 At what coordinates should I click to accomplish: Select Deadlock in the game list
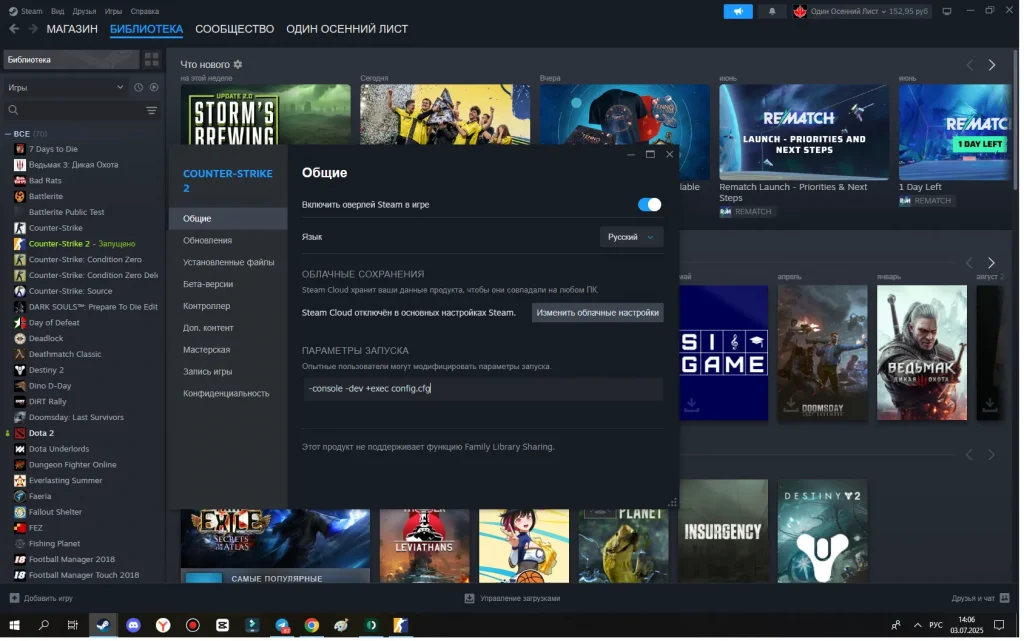46,340
